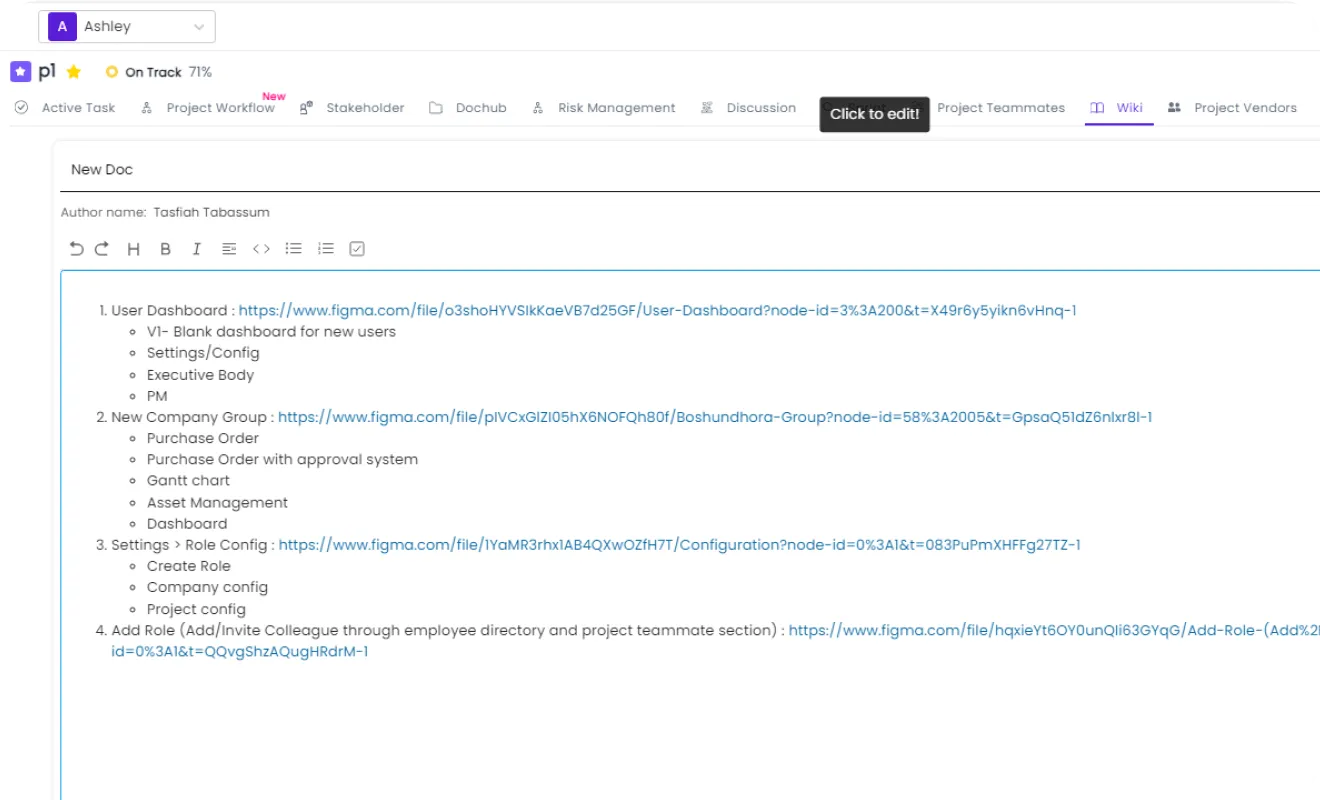Click the 'Dashboard' bullet item

pyautogui.click(x=187, y=523)
